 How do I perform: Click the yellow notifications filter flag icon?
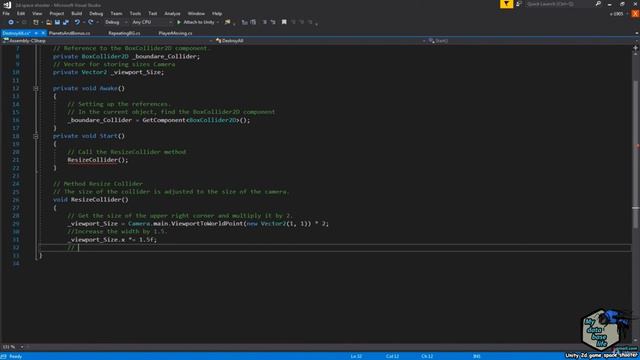coord(506,4)
